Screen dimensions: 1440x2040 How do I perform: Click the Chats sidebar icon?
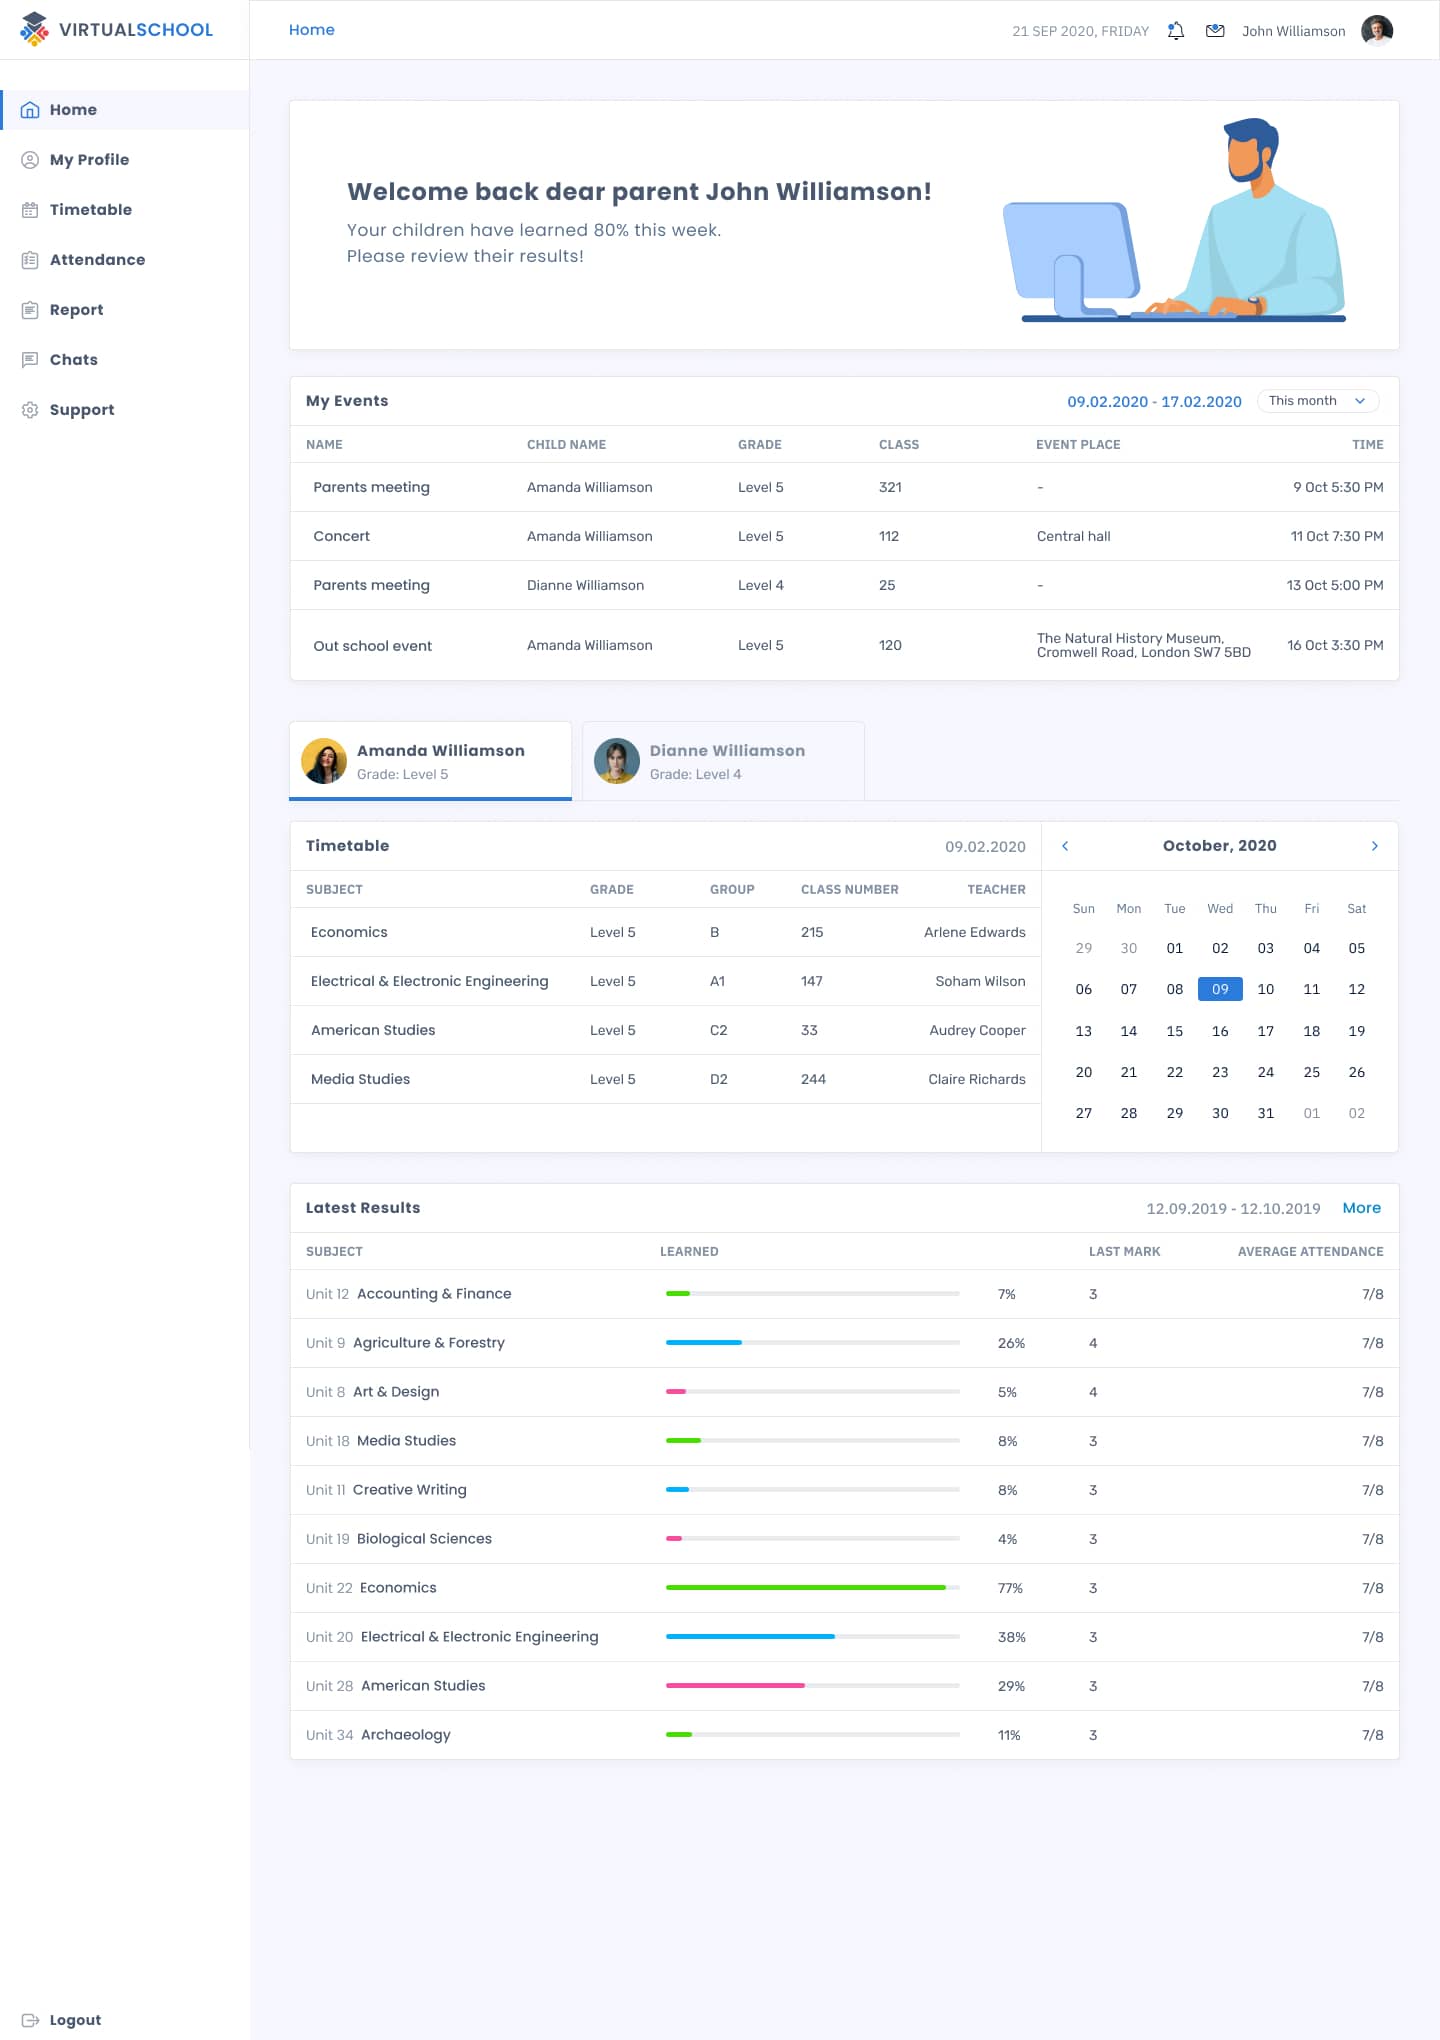click(x=30, y=360)
